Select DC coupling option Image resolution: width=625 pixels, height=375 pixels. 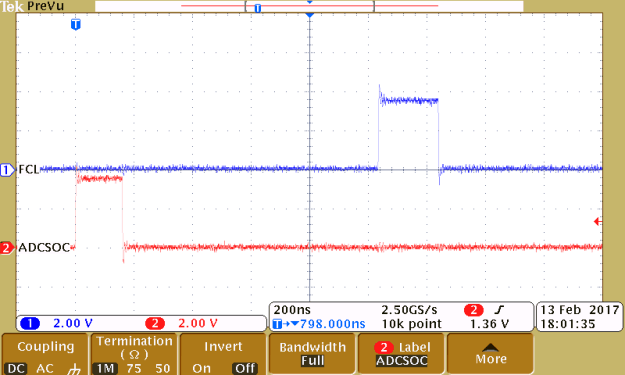16,368
